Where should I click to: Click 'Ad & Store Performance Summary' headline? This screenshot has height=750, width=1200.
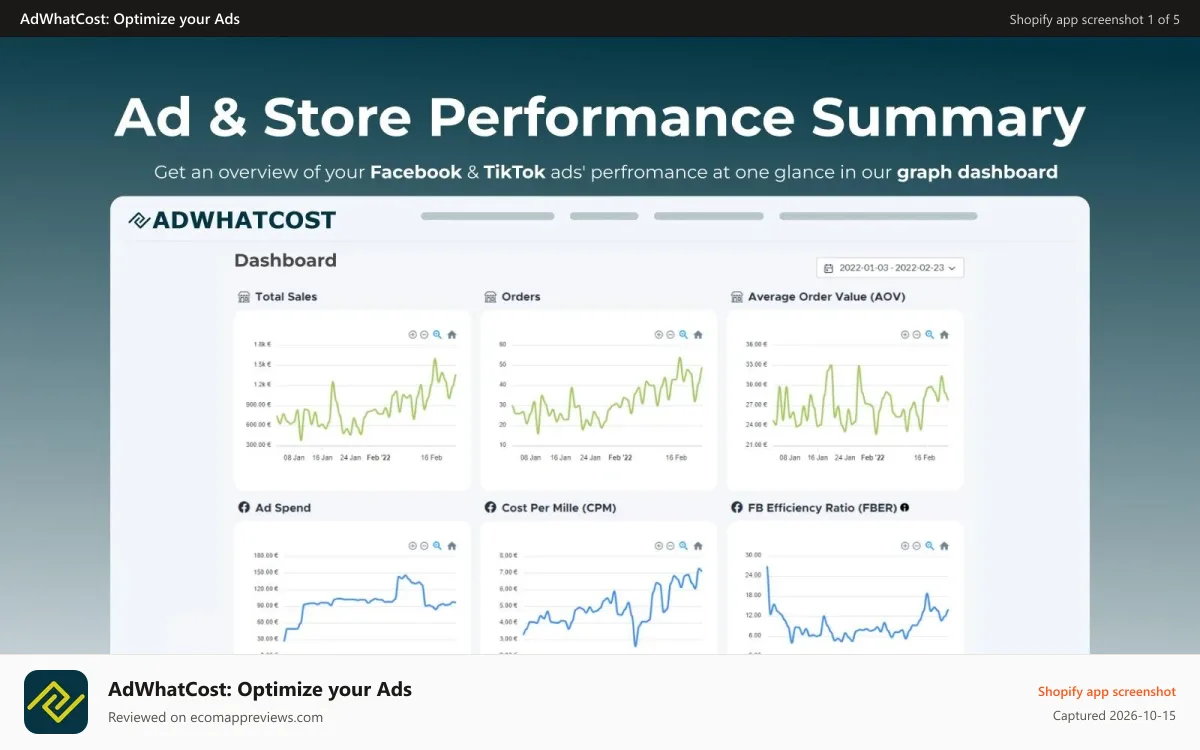(600, 117)
